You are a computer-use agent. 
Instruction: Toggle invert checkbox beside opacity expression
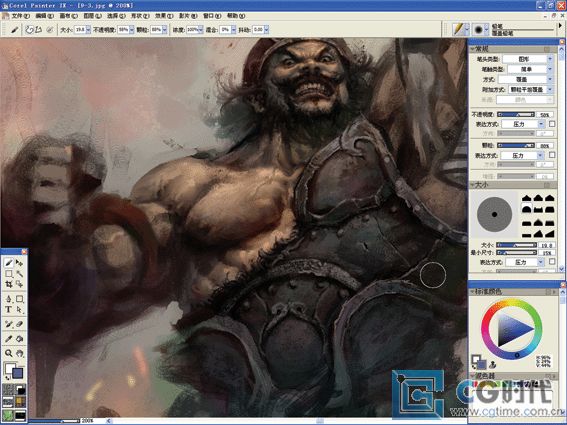[552, 124]
